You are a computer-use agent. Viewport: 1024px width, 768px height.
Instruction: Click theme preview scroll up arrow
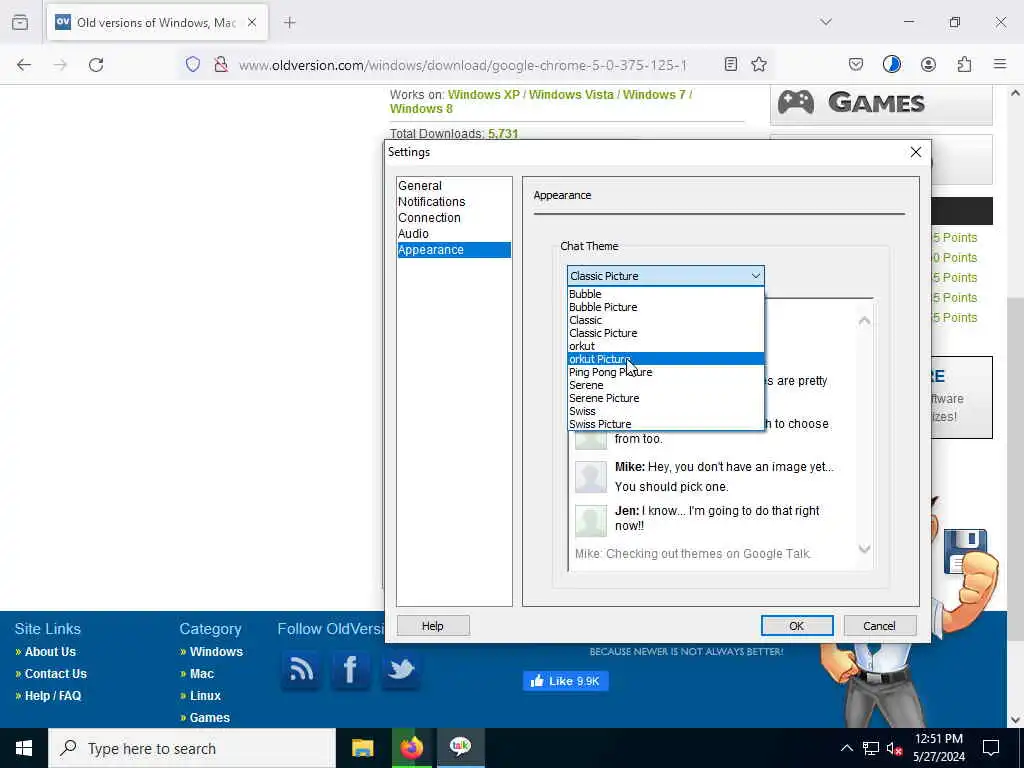coord(864,321)
